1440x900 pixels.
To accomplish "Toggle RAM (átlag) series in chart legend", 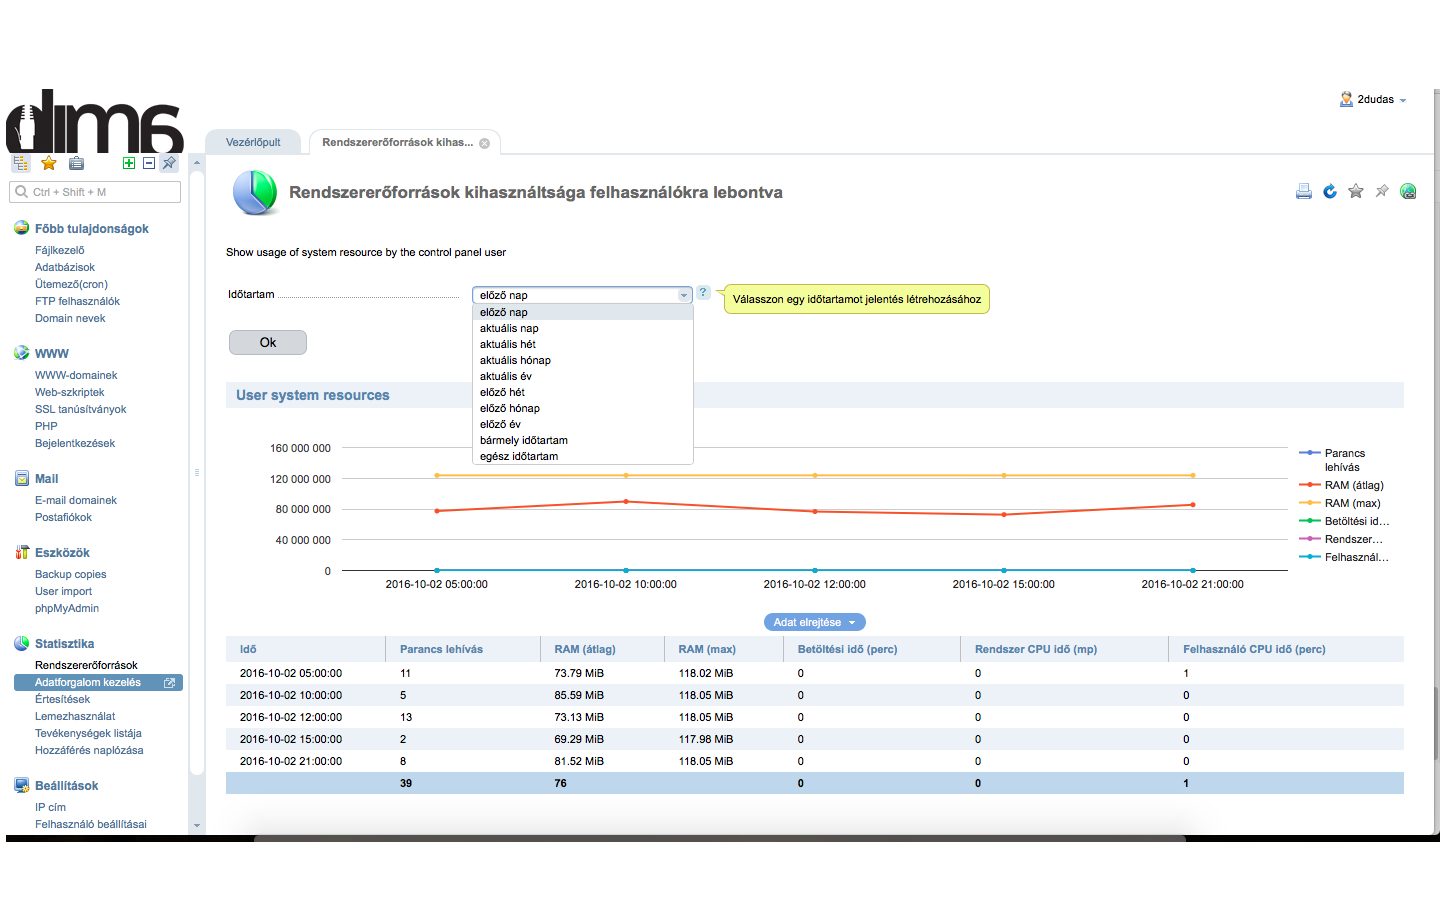I will (x=1341, y=485).
